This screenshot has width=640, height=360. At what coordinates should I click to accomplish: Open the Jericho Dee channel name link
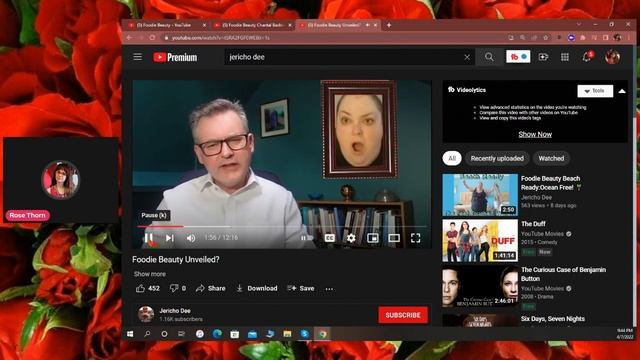(175, 311)
